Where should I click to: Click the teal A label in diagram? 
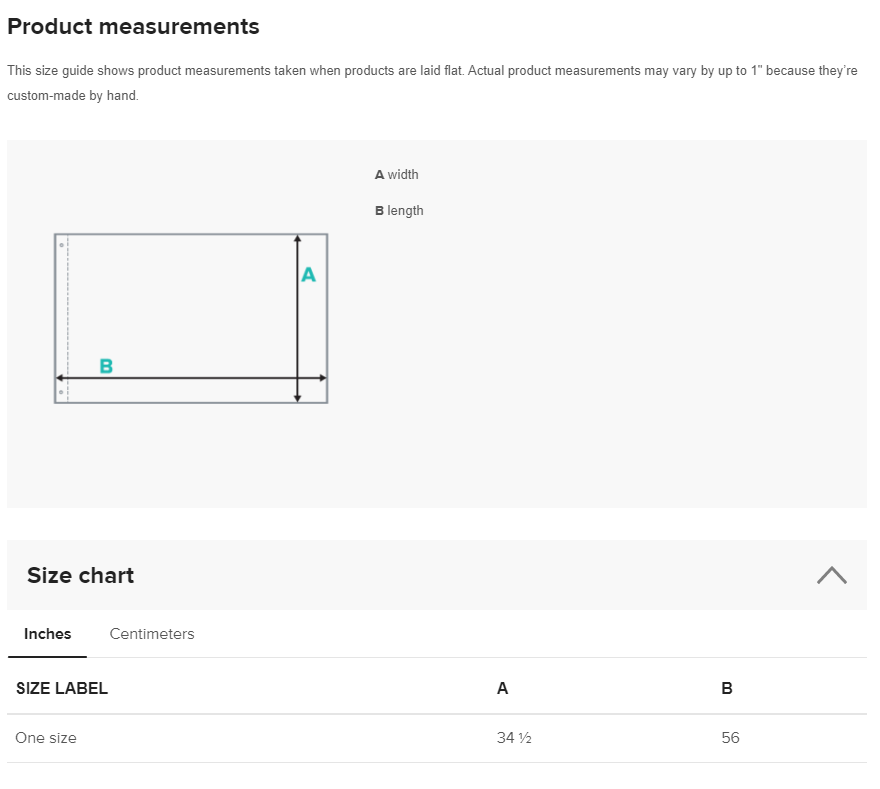(309, 275)
